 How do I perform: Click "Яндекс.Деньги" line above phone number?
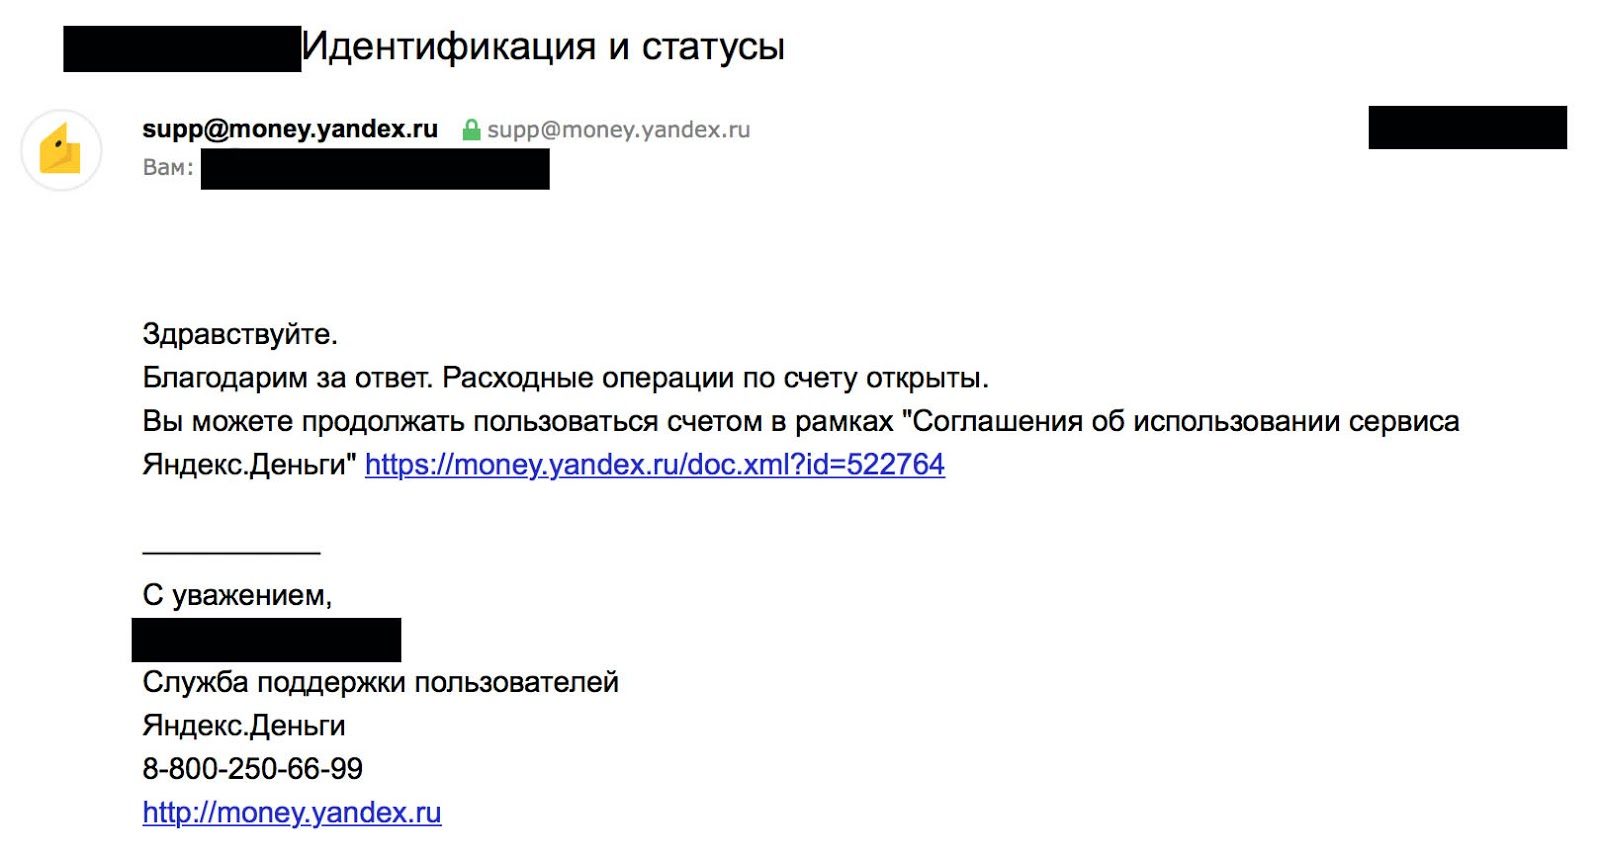pos(243,726)
